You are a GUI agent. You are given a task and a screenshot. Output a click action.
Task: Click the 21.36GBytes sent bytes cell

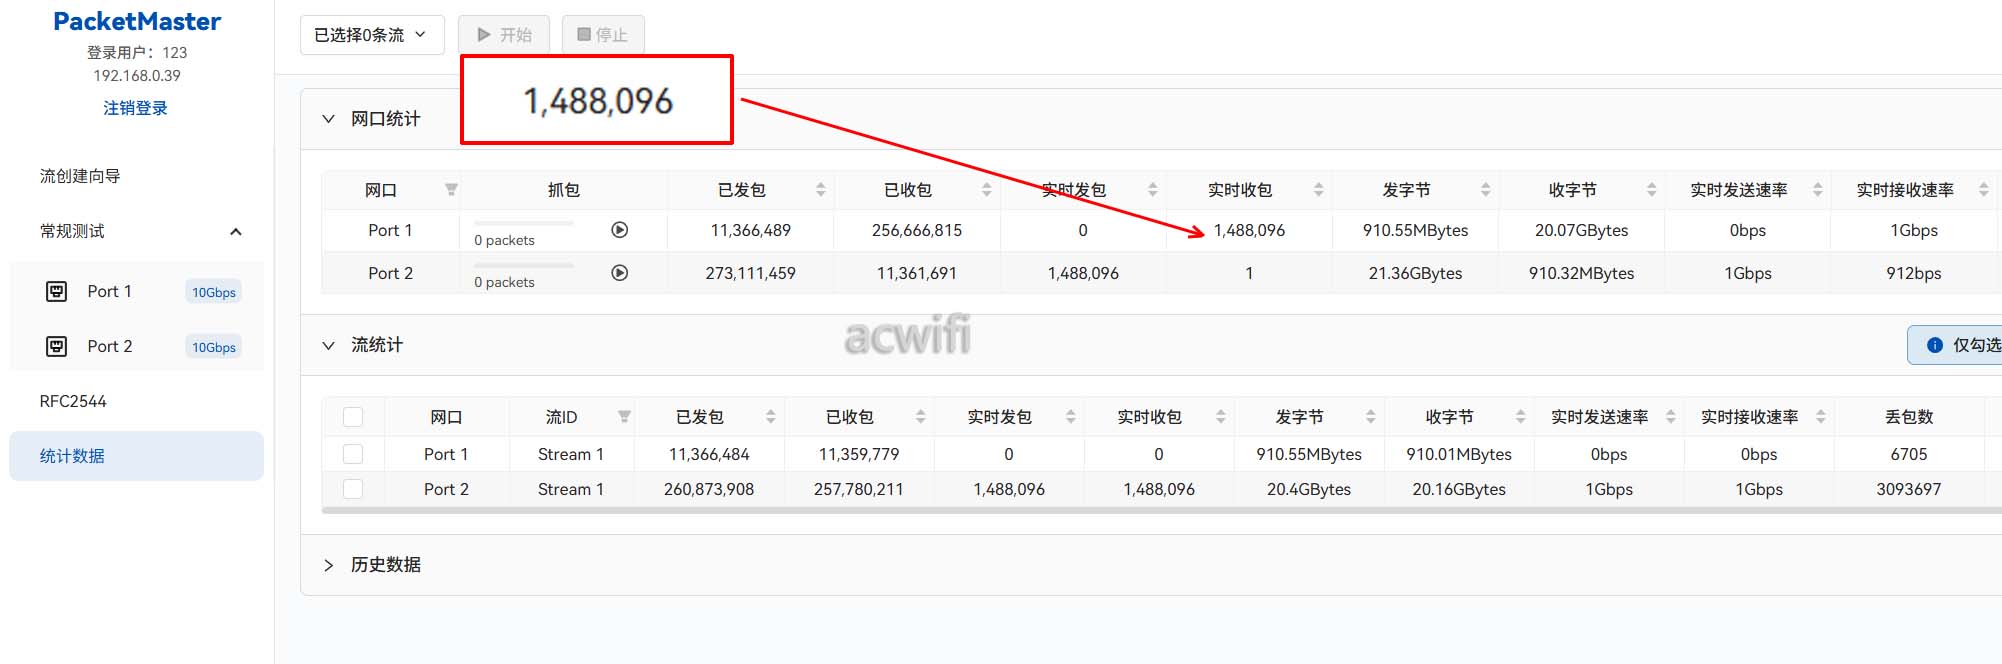tap(1416, 273)
